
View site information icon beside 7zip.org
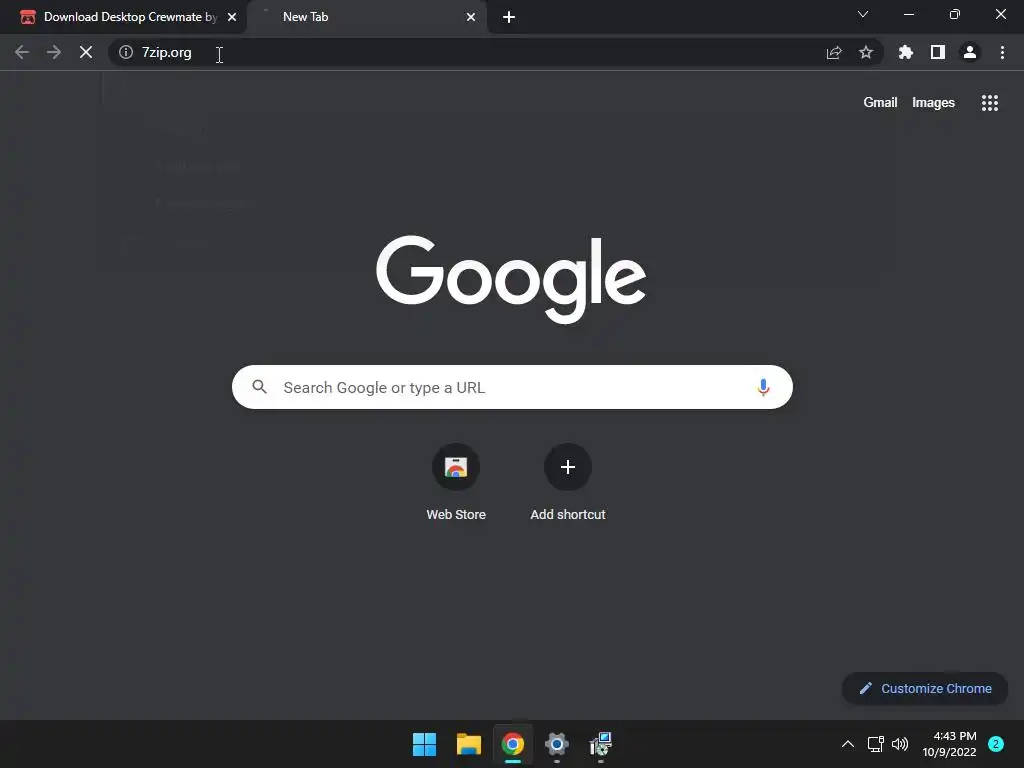(126, 52)
